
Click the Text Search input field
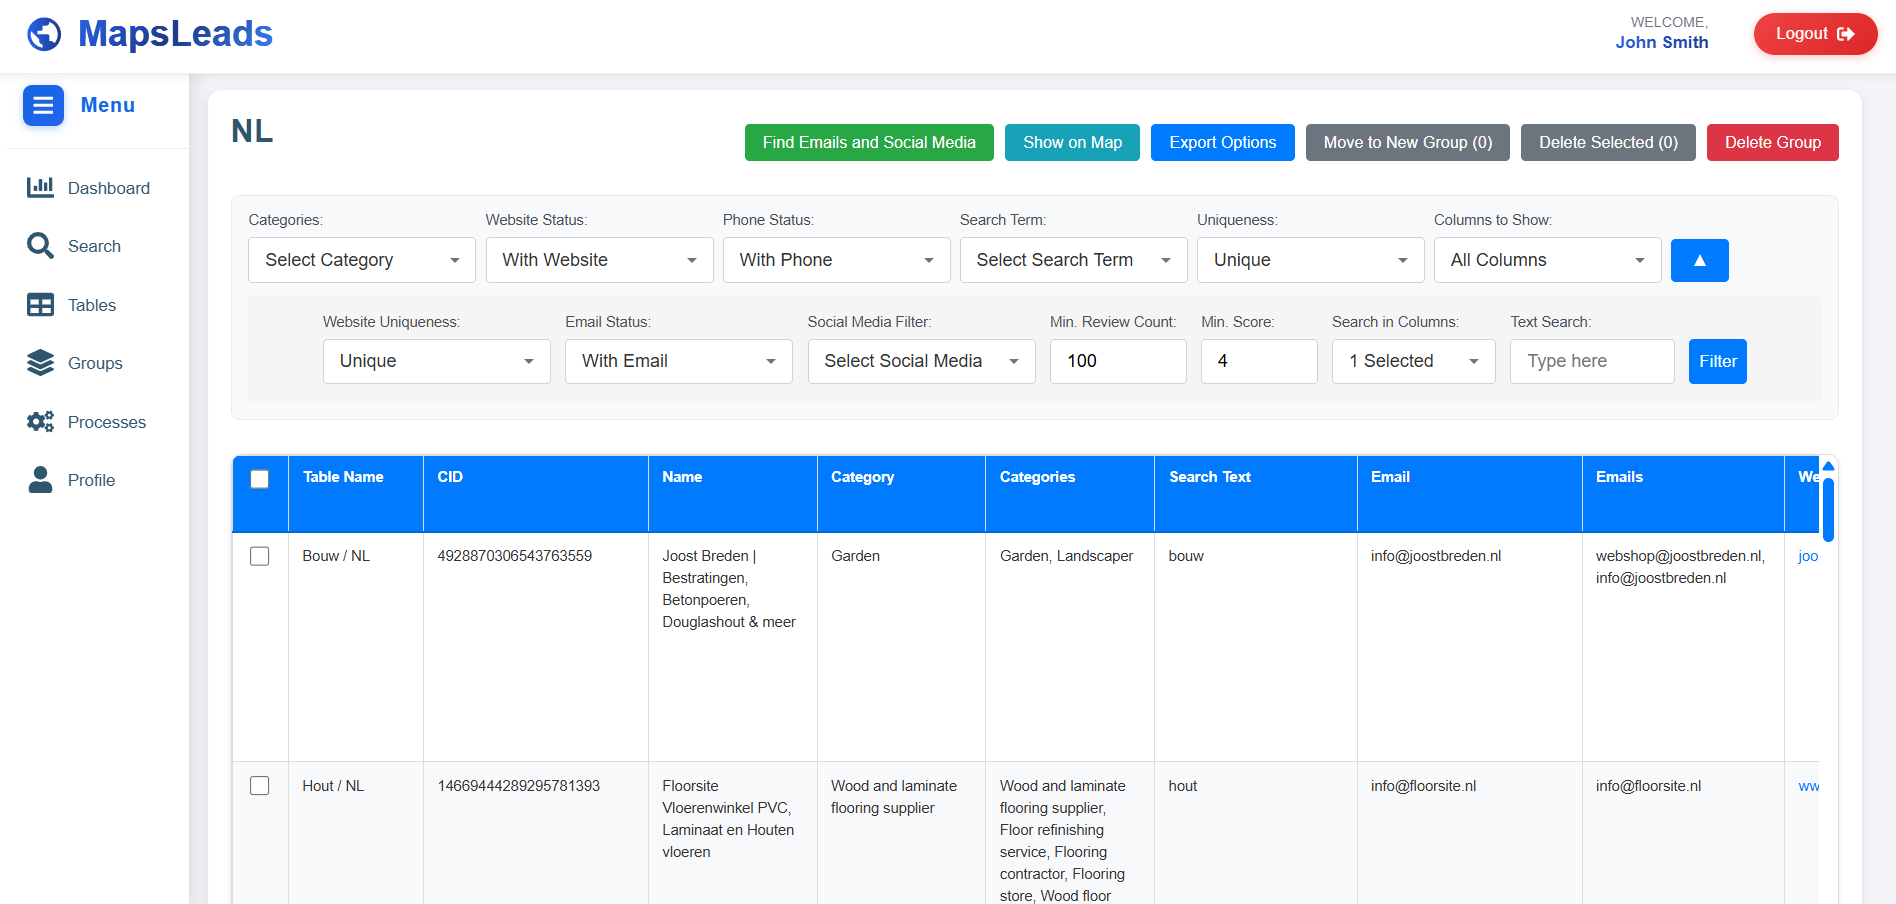click(1591, 361)
